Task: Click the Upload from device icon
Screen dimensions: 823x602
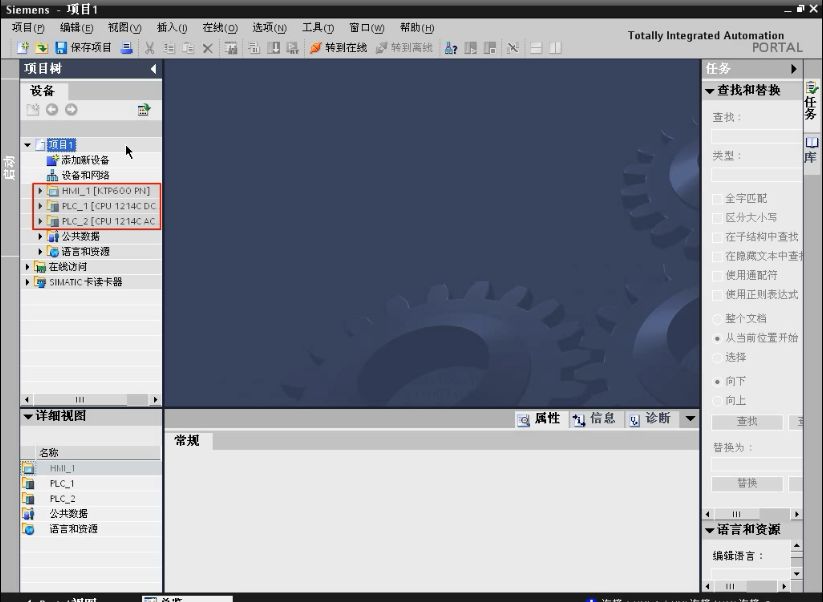Action: (x=292, y=48)
